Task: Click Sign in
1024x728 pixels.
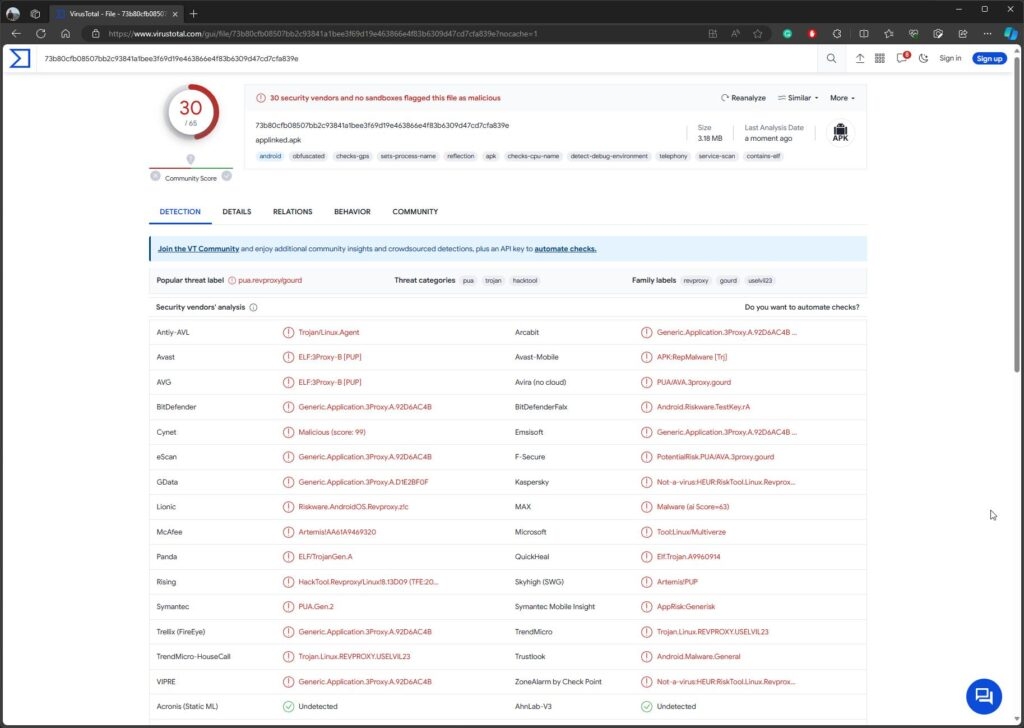Action: coord(950,58)
